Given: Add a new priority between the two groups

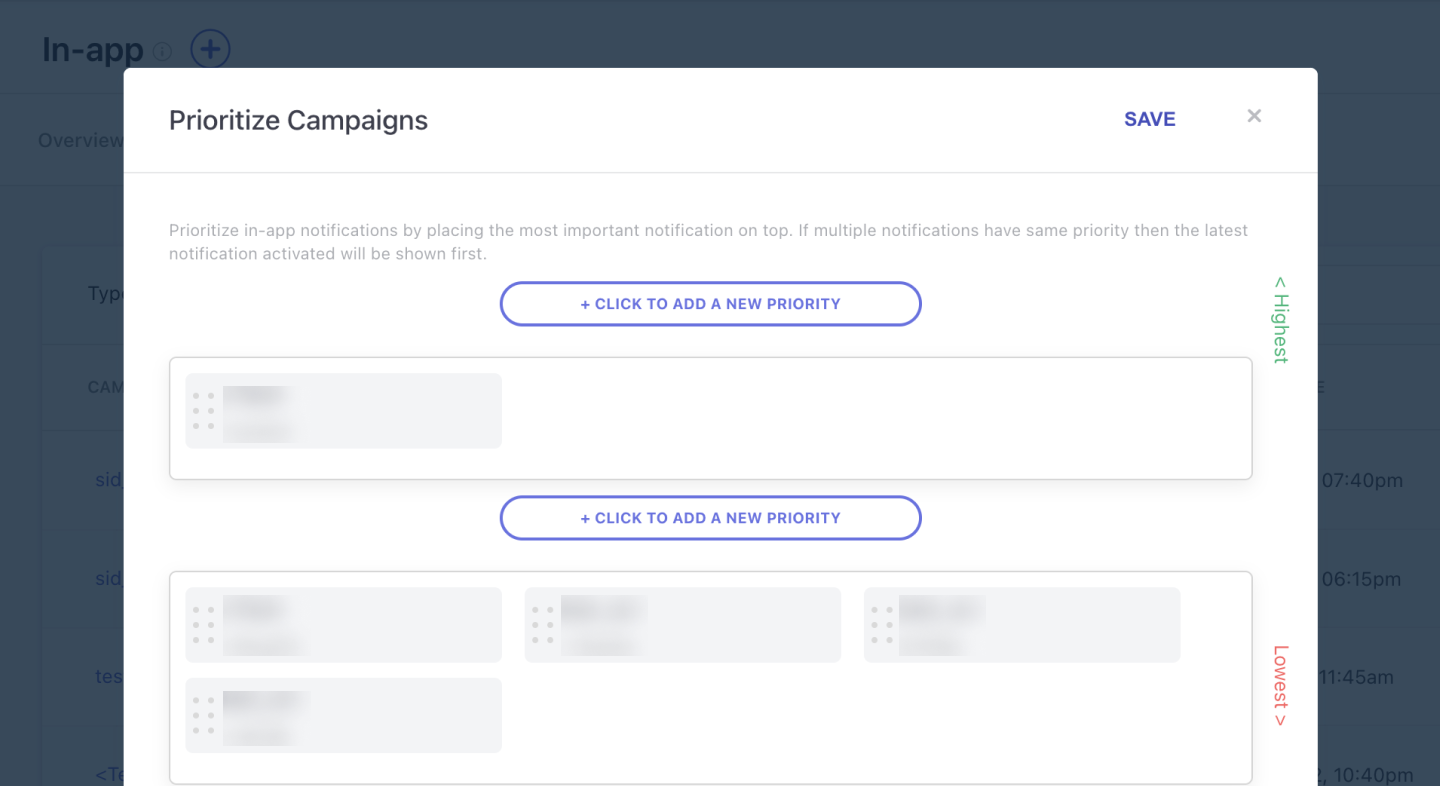Looking at the screenshot, I should (710, 518).
